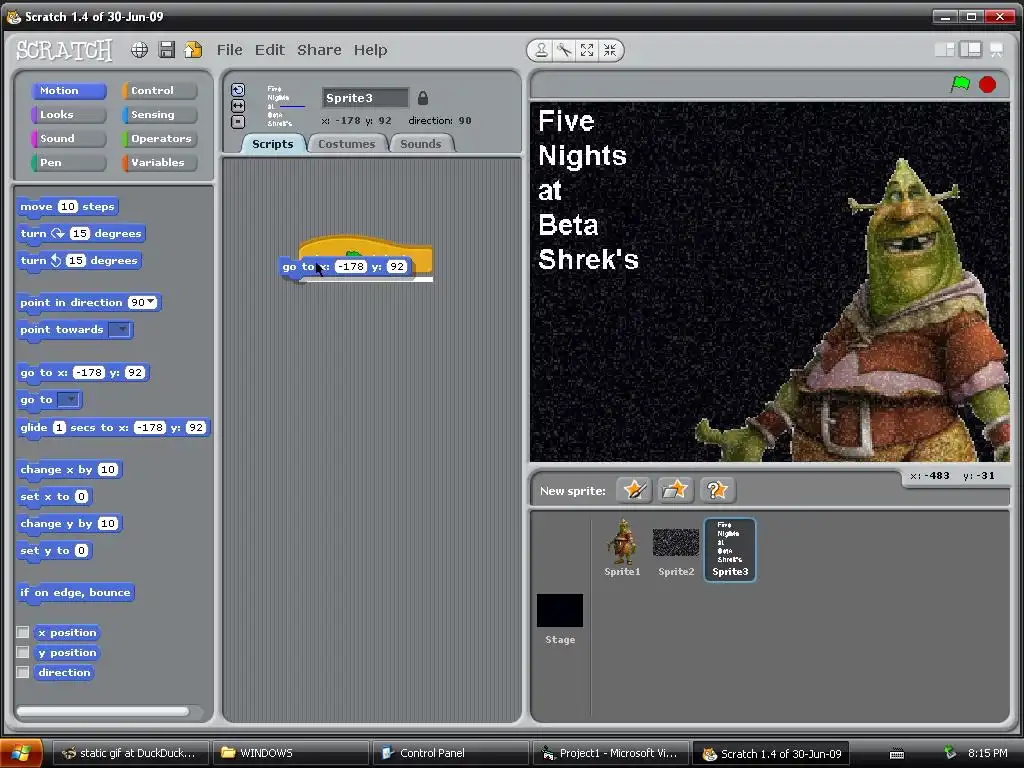
Task: Switch to the Costumes tab
Action: pyautogui.click(x=347, y=144)
